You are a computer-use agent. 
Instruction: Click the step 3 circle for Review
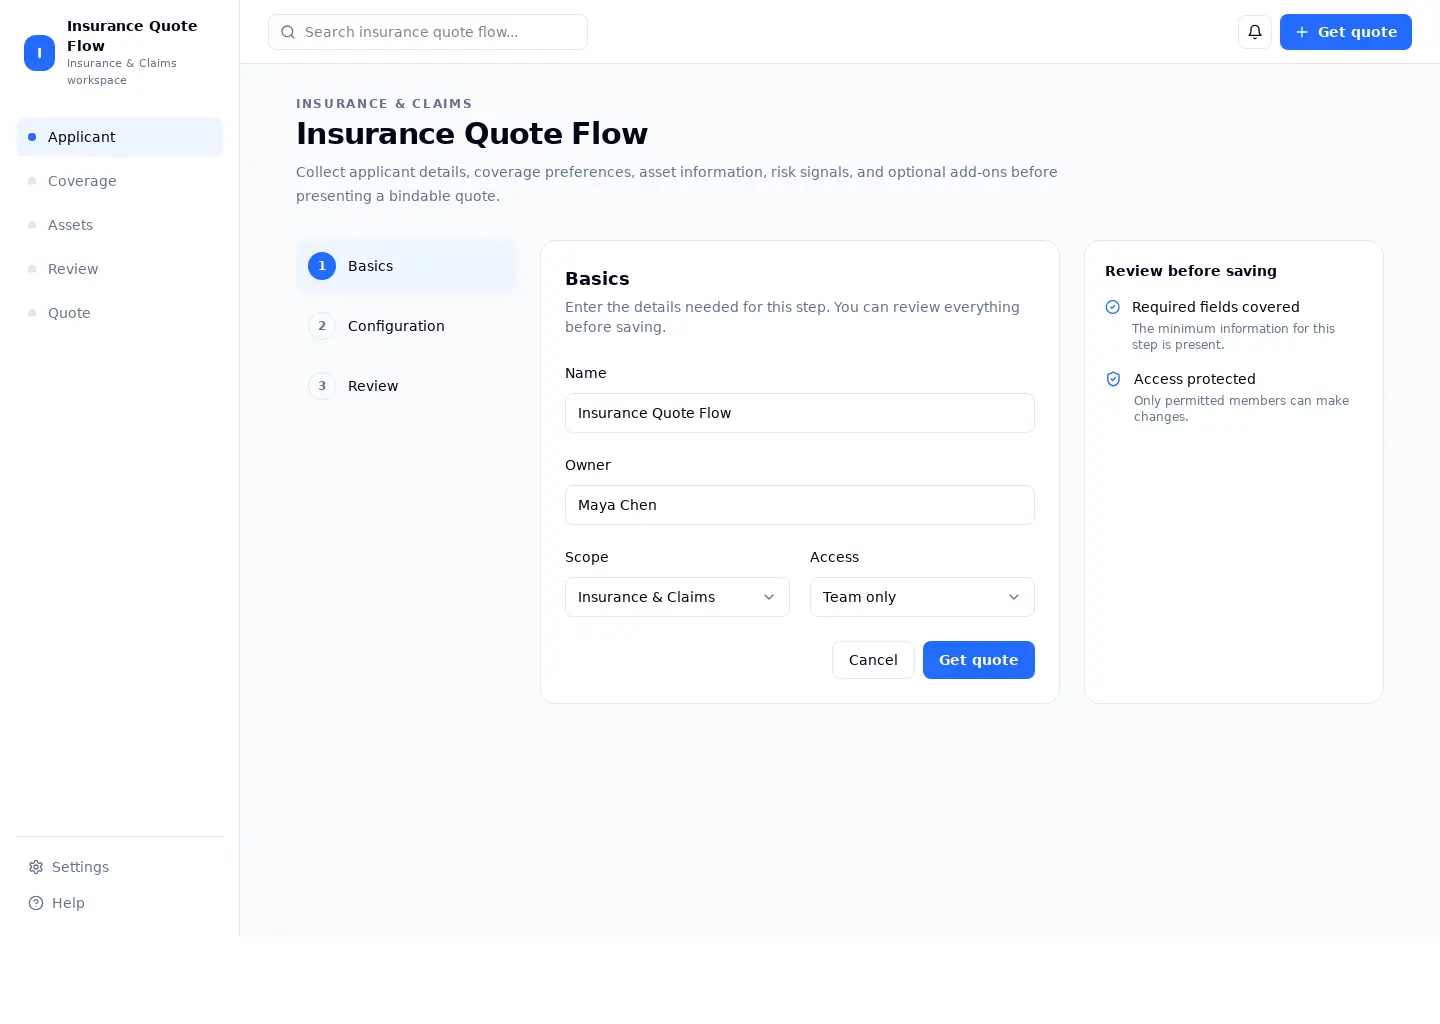322,386
